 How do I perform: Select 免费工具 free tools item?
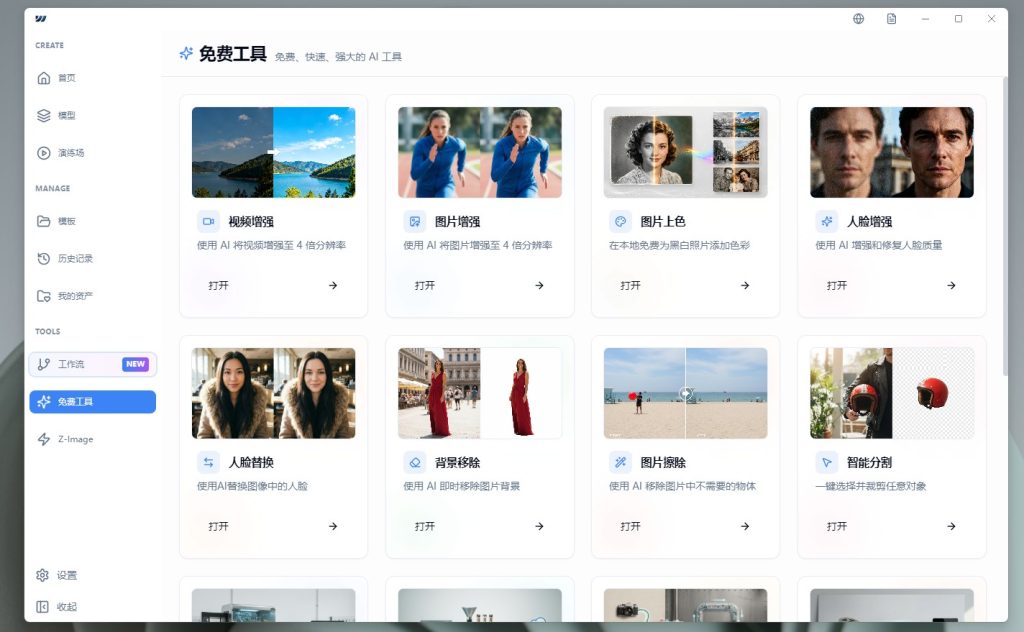(92, 402)
